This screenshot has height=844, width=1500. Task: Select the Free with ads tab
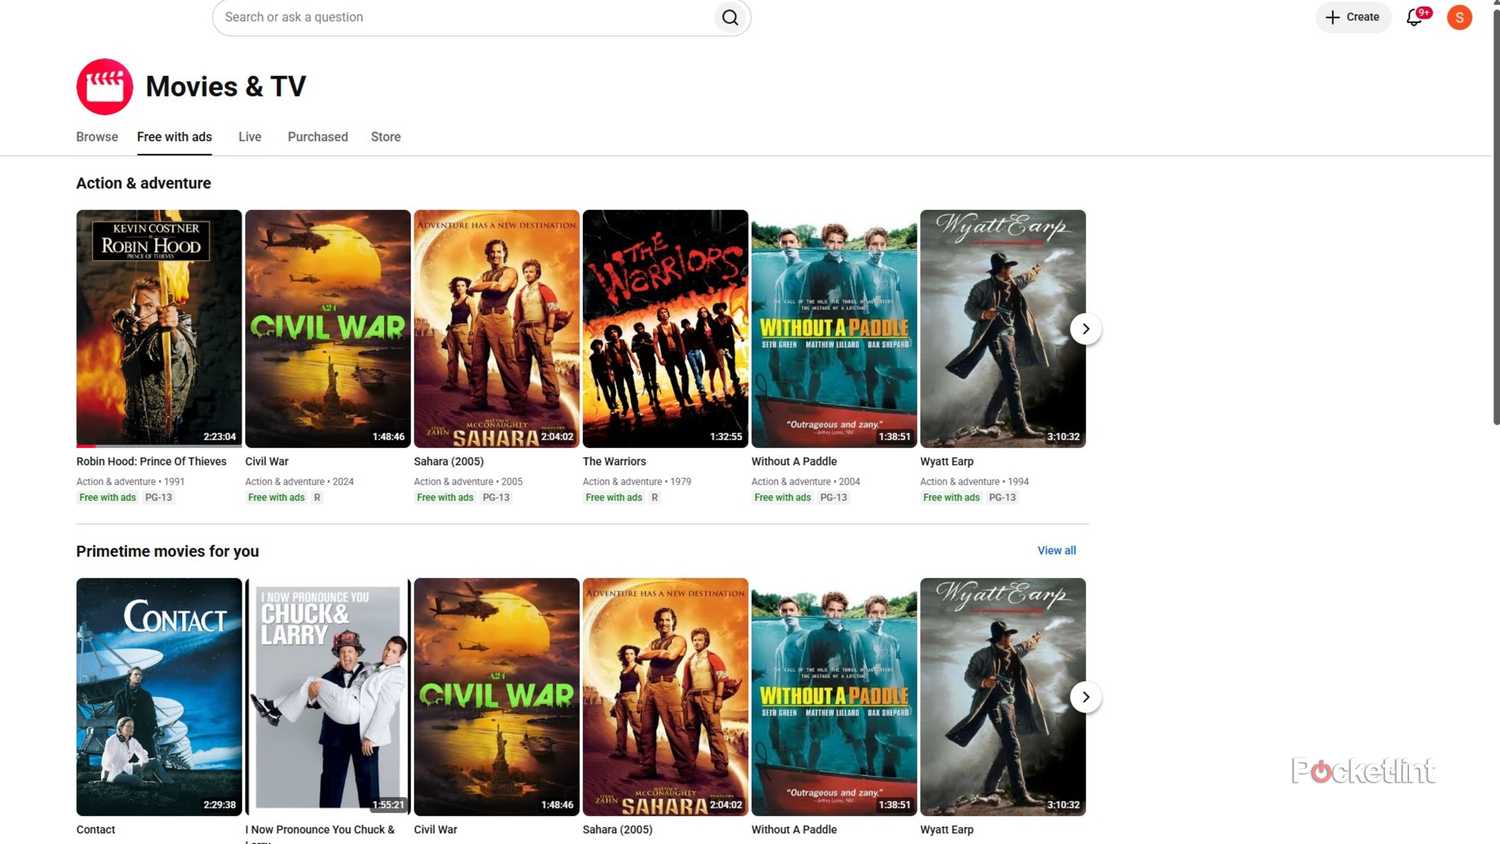(x=174, y=137)
